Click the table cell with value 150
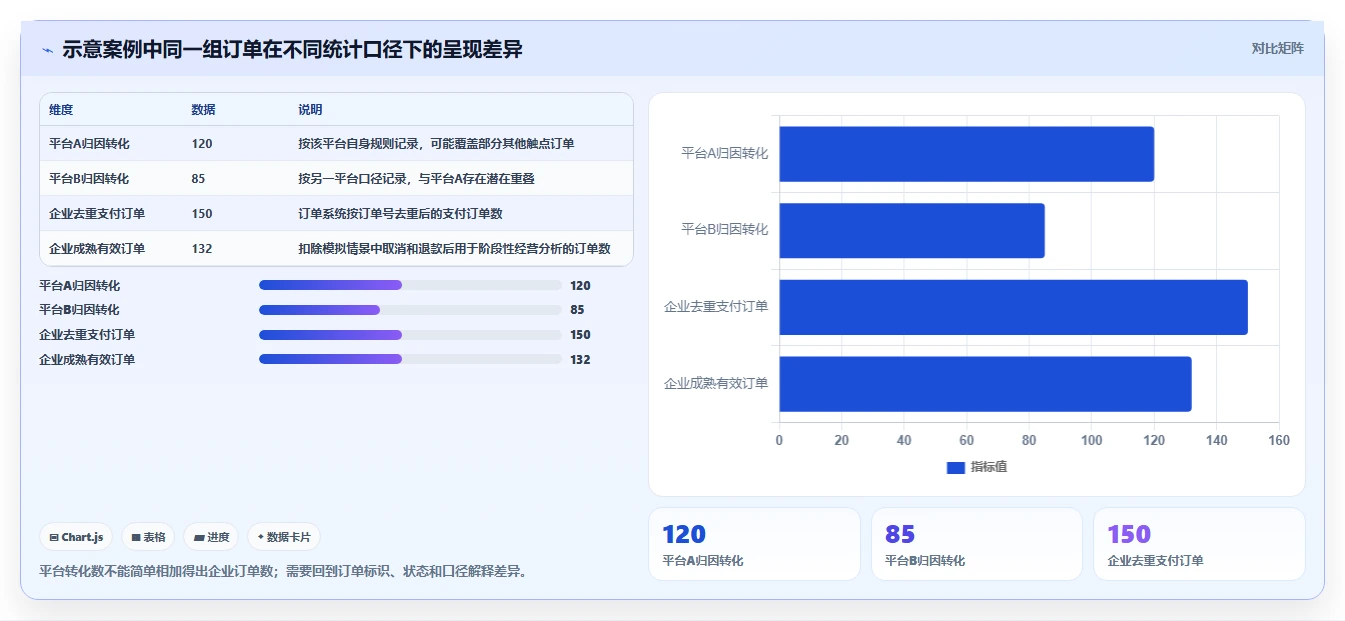The width and height of the screenshot is (1345, 621). coord(202,214)
